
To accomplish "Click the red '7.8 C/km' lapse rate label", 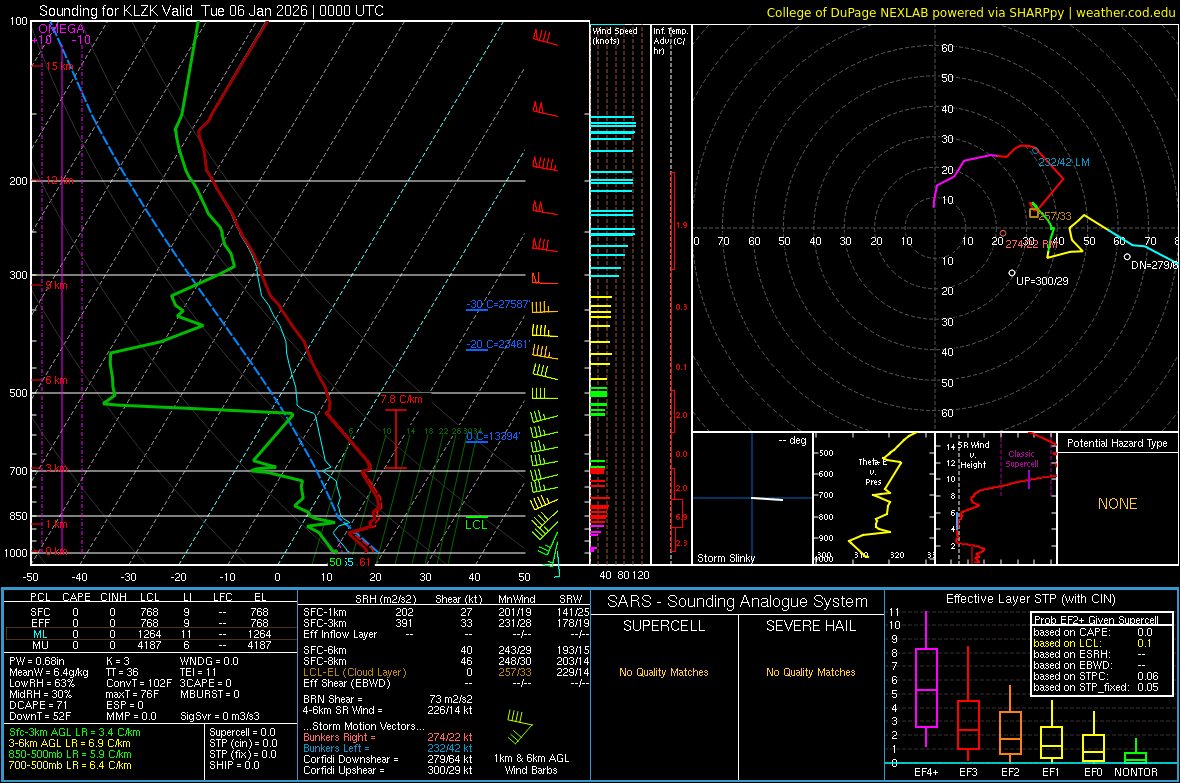I will point(402,399).
